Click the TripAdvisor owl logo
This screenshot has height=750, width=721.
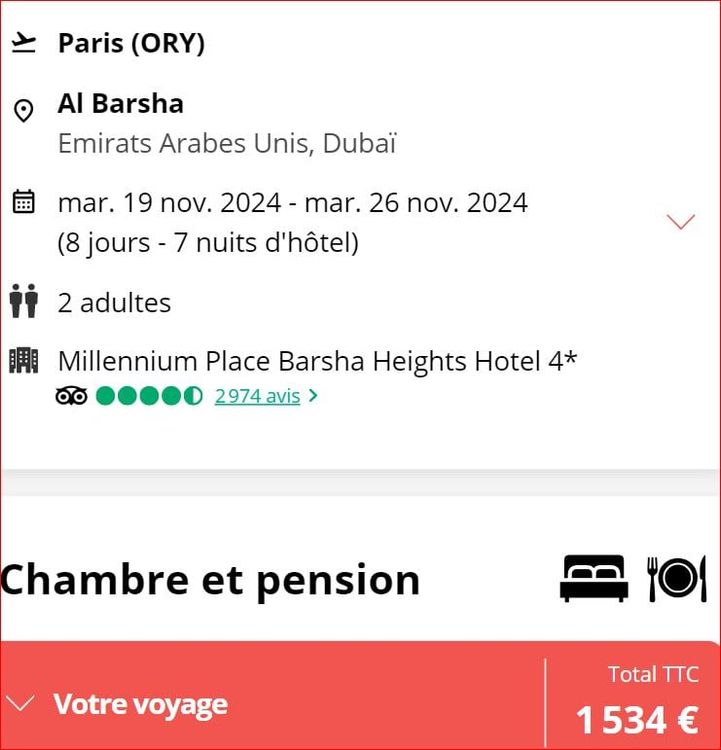pyautogui.click(x=71, y=396)
